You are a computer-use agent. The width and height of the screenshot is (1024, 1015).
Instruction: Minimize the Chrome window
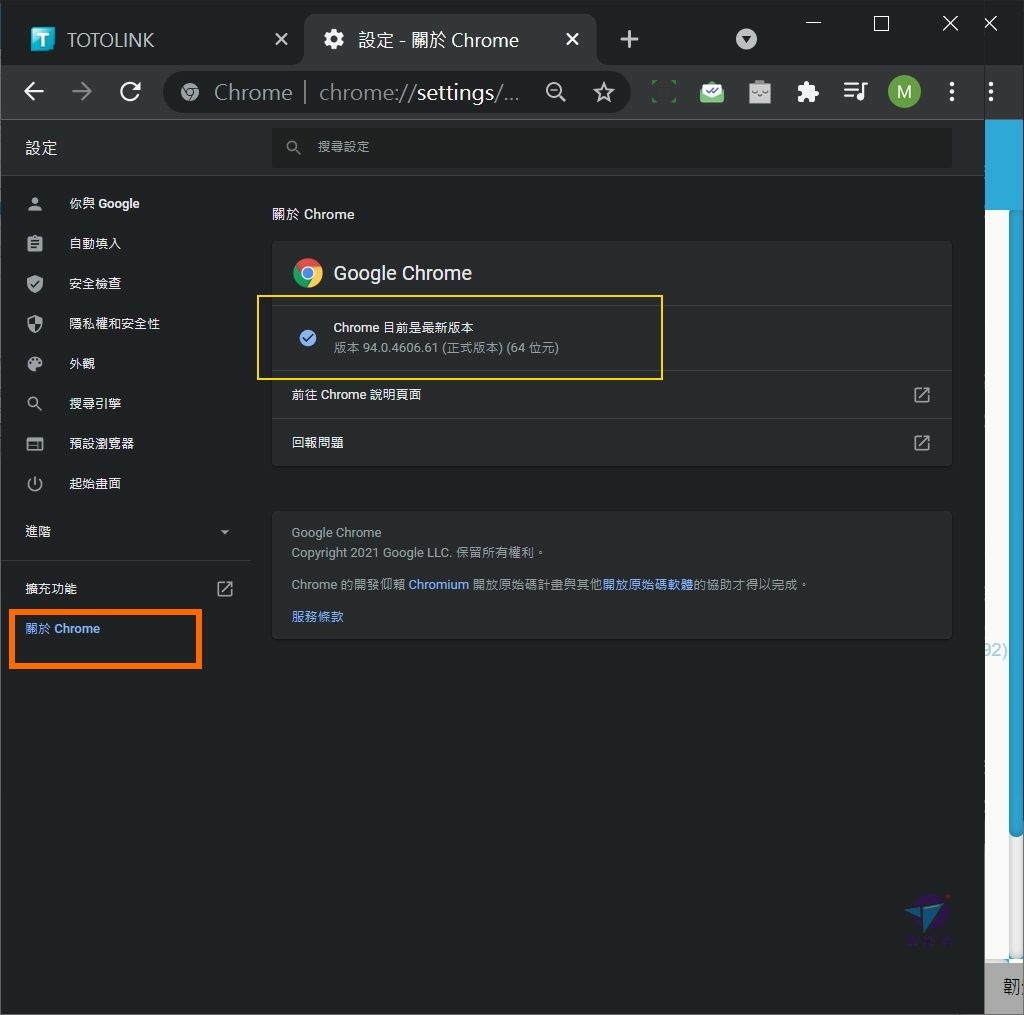tap(813, 24)
